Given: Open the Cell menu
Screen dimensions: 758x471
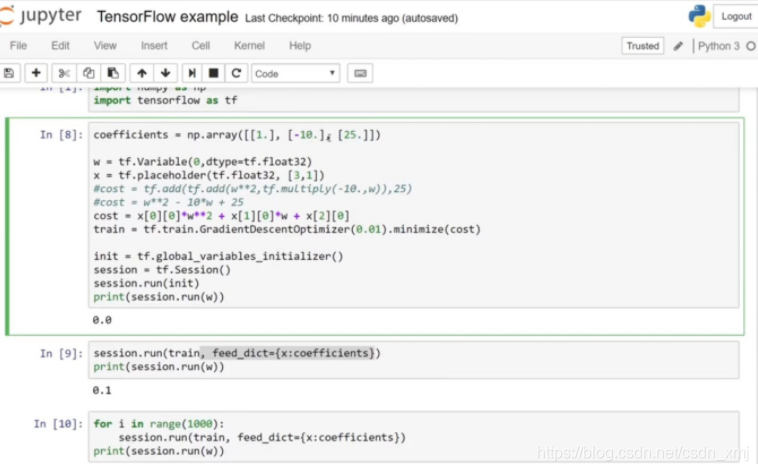Looking at the screenshot, I should point(201,45).
